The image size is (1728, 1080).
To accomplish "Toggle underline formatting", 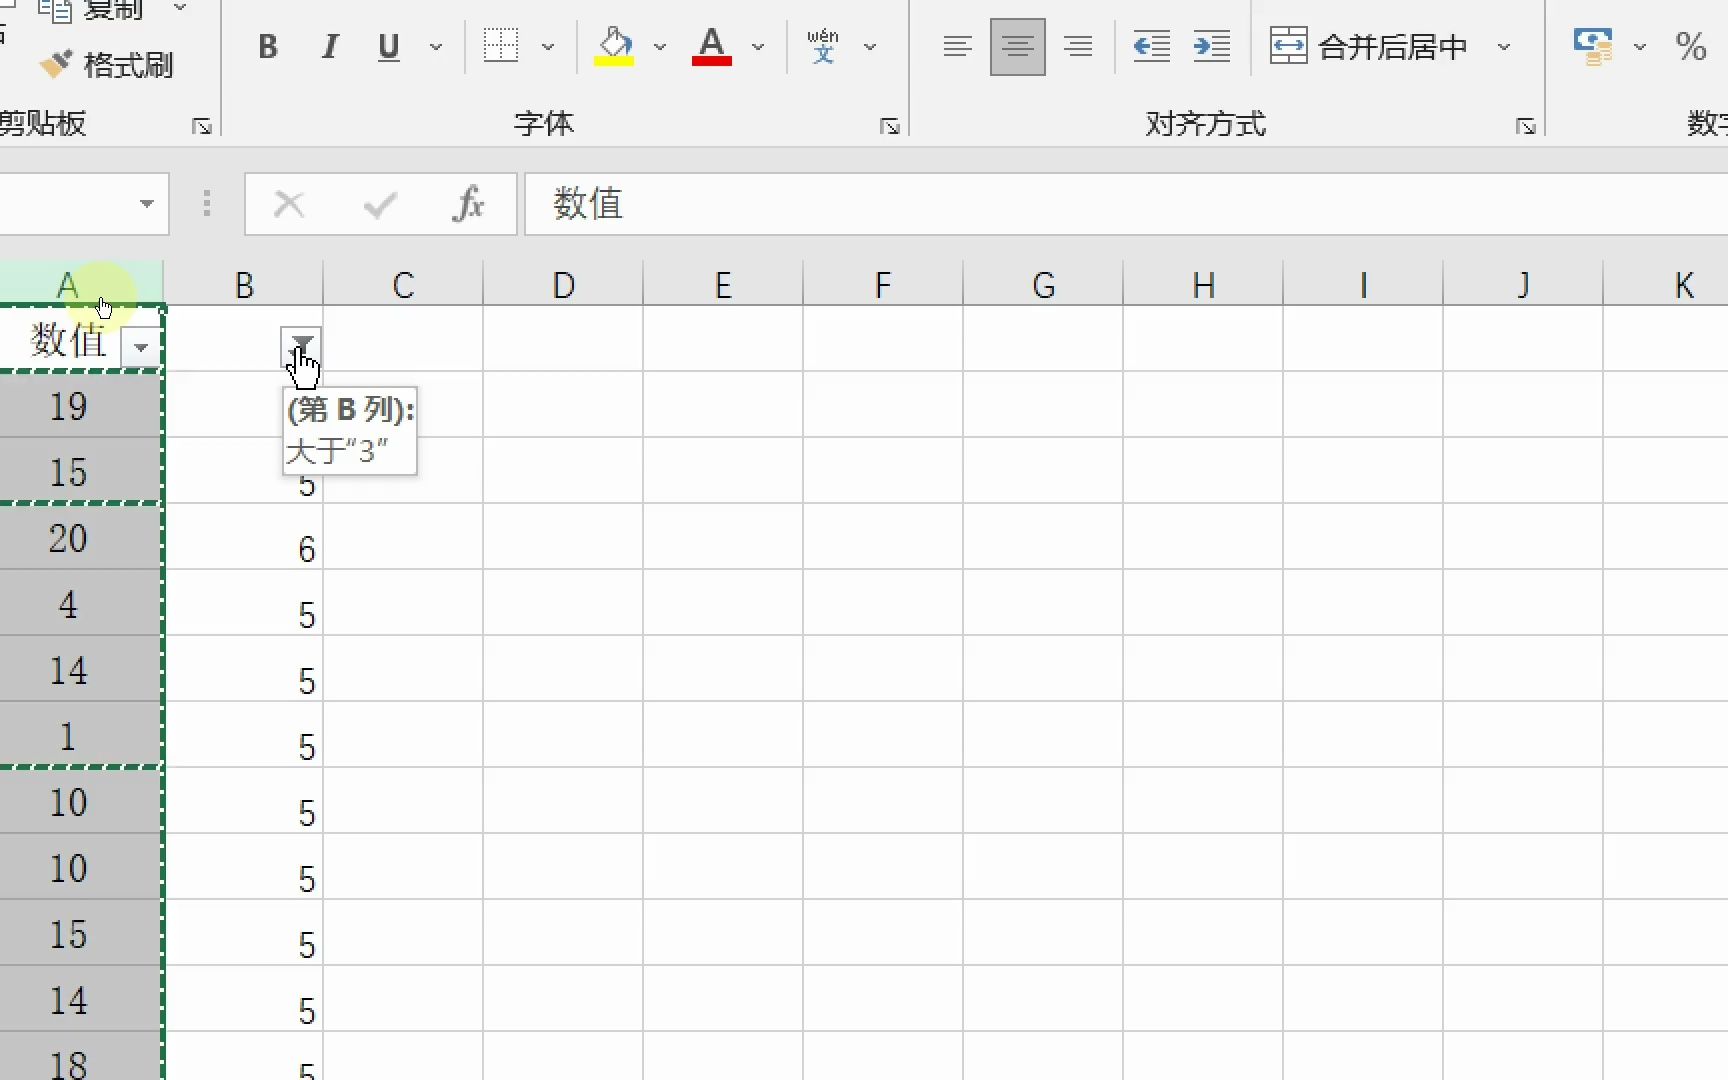I will [388, 46].
